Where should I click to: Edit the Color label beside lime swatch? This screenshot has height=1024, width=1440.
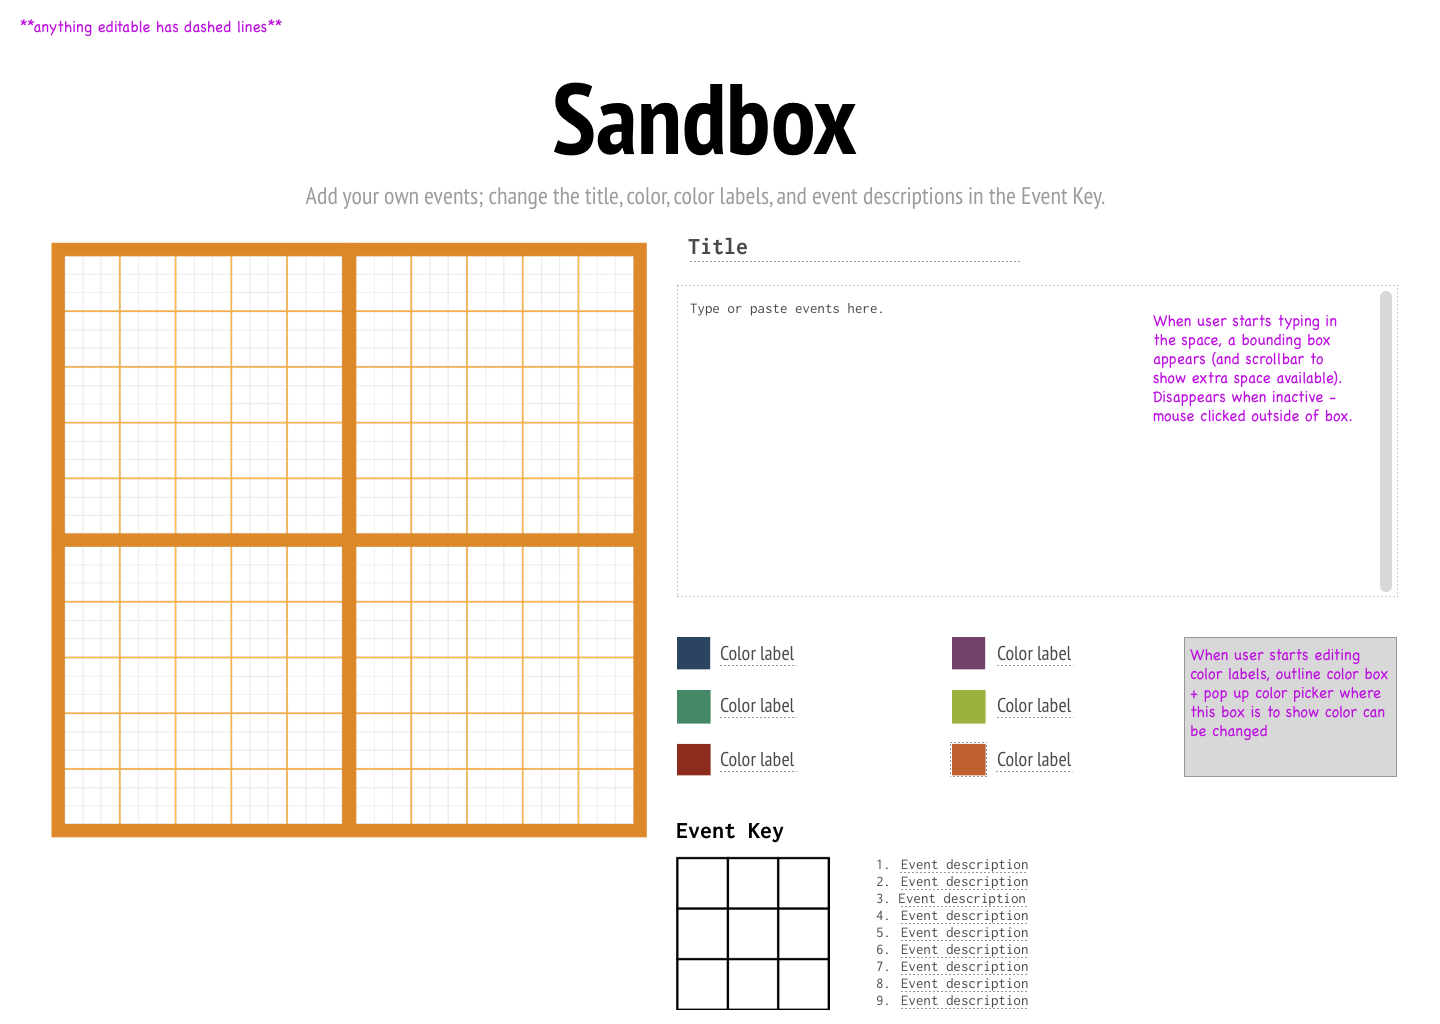[x=1034, y=706]
